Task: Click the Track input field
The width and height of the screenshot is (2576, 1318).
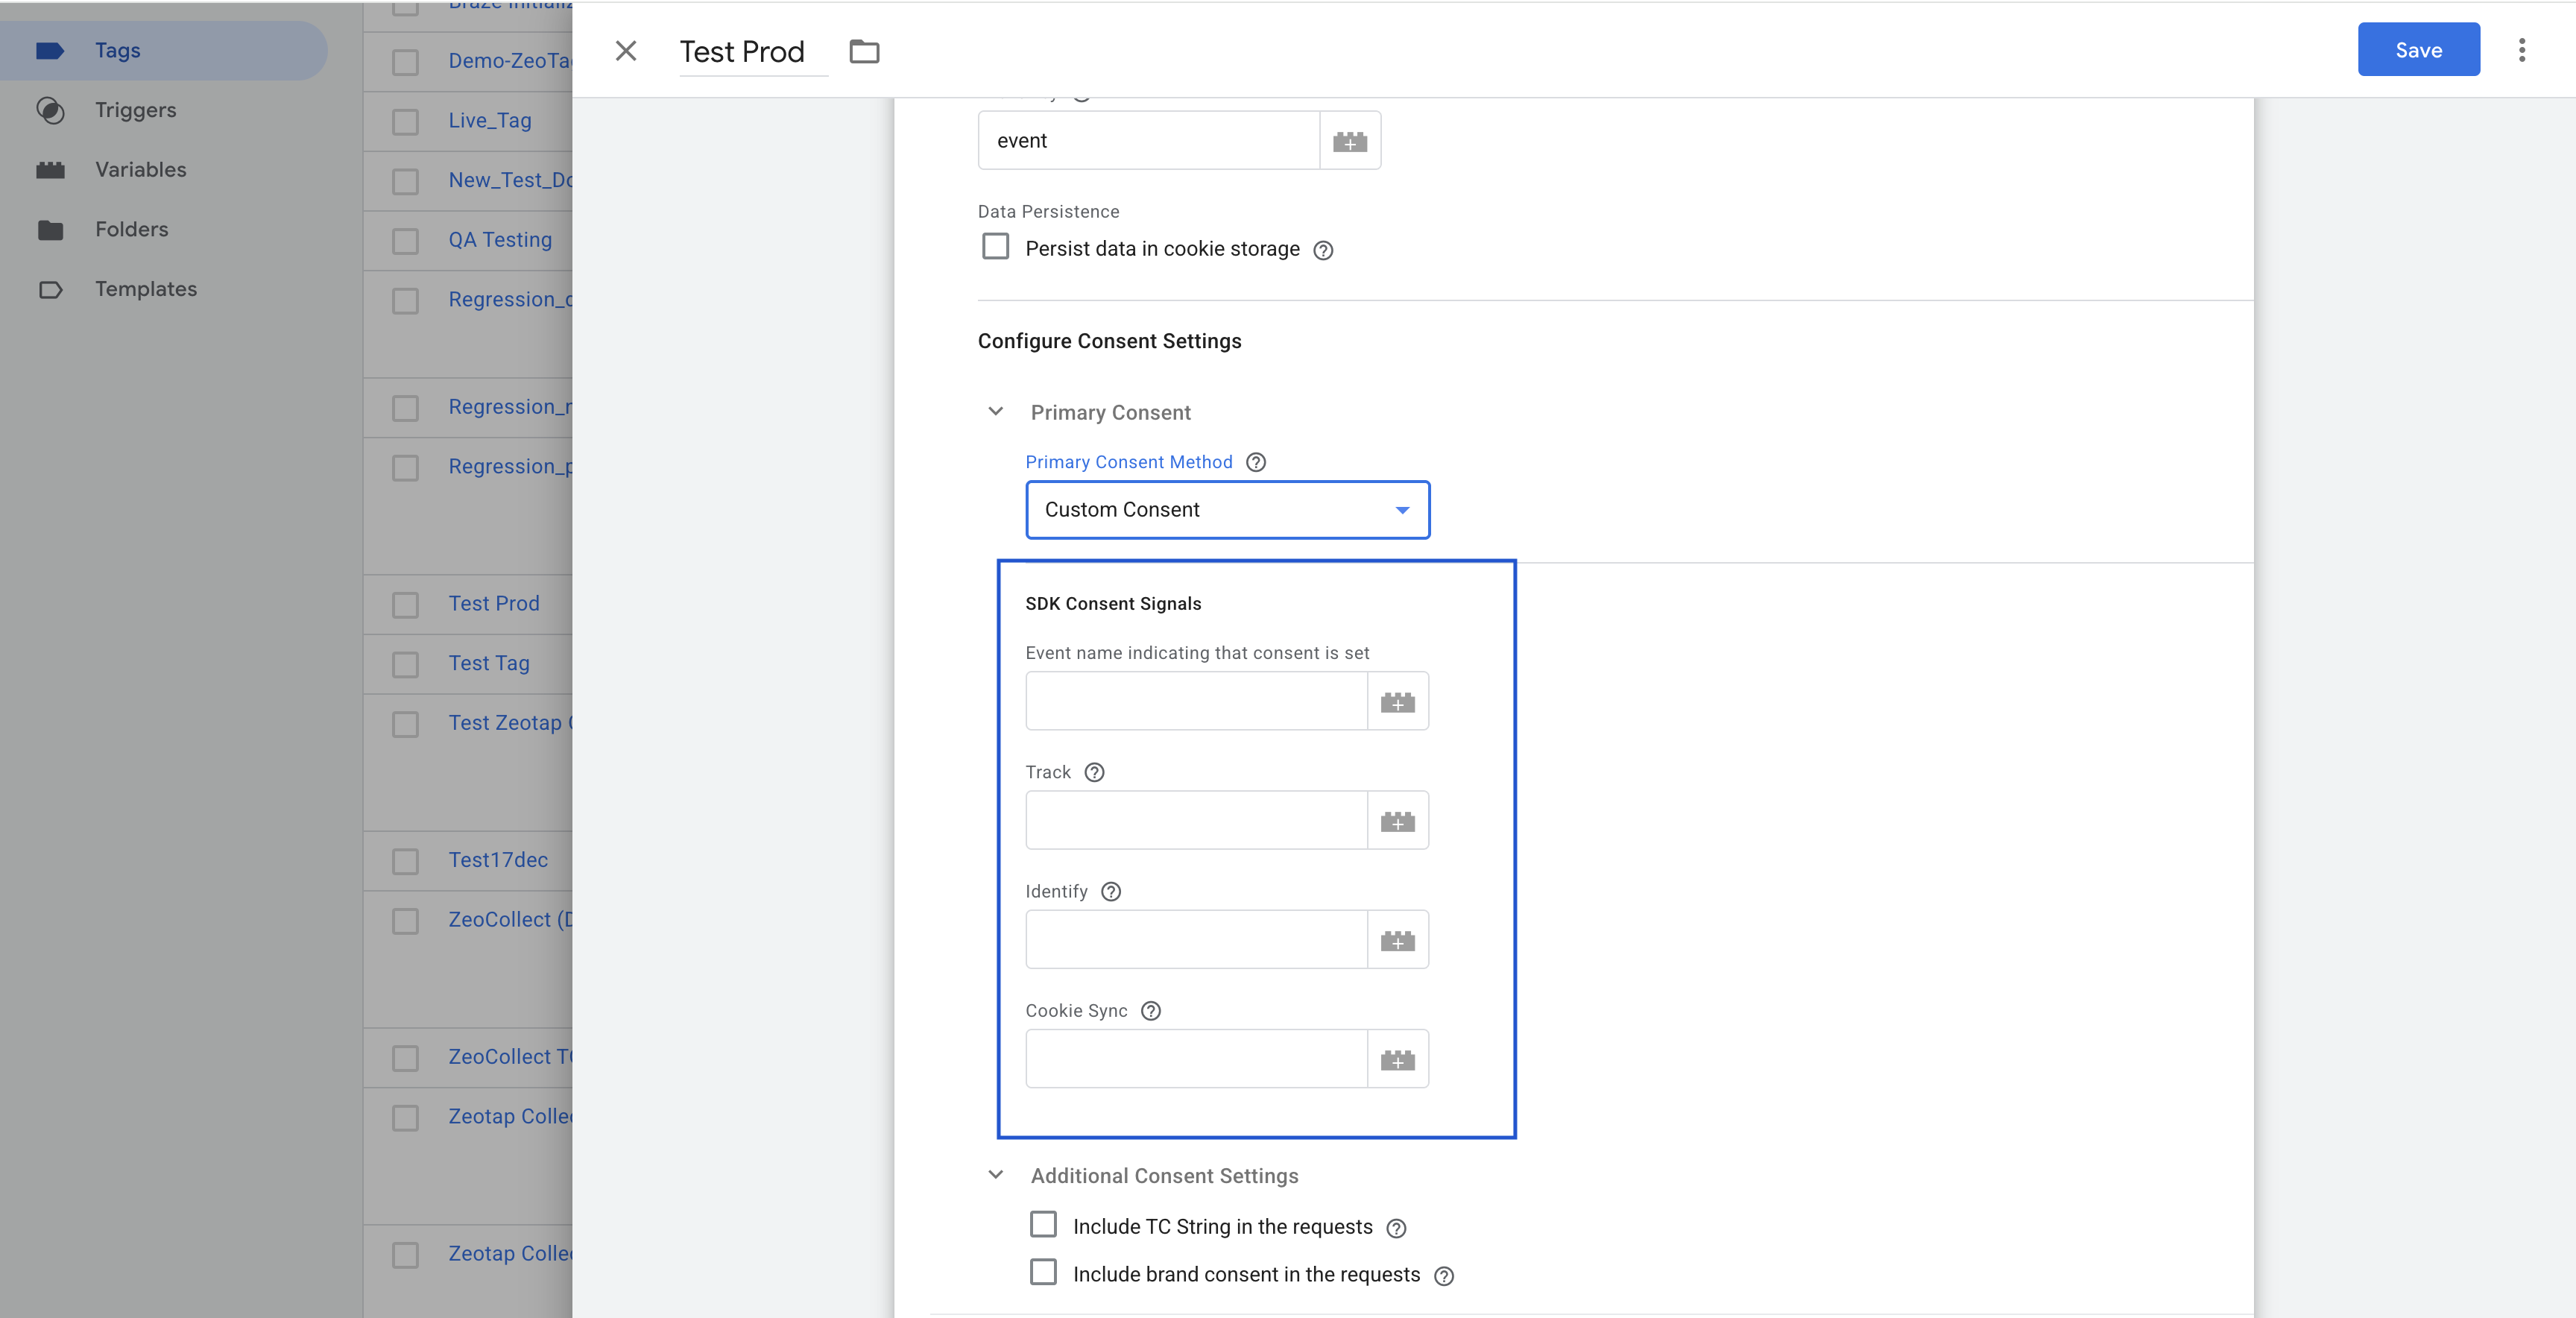Action: tap(1196, 821)
